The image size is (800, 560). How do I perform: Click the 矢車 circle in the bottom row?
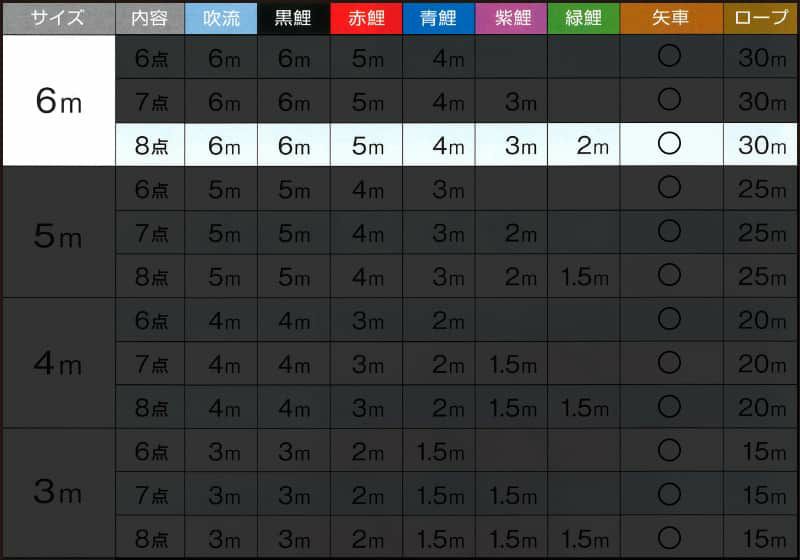tap(669, 538)
